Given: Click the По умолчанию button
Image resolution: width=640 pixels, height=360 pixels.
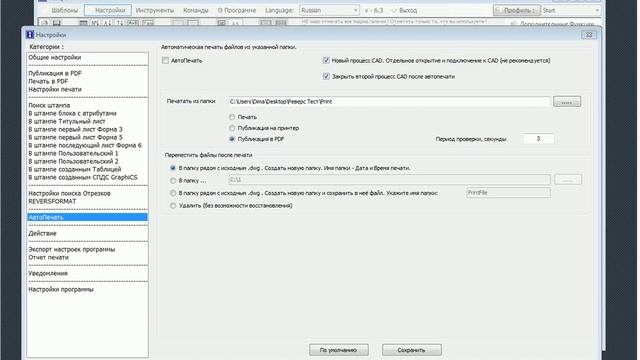Looking at the screenshot, I should [339, 350].
